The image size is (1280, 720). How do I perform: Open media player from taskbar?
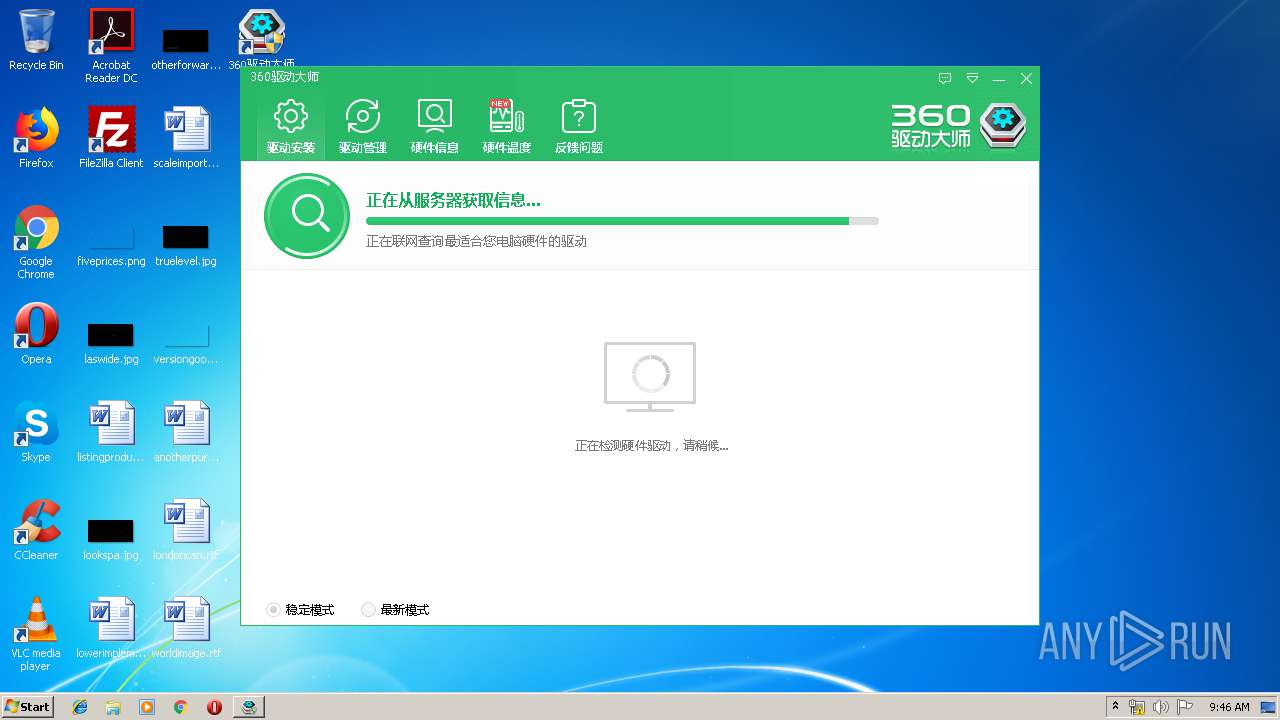pyautogui.click(x=147, y=707)
